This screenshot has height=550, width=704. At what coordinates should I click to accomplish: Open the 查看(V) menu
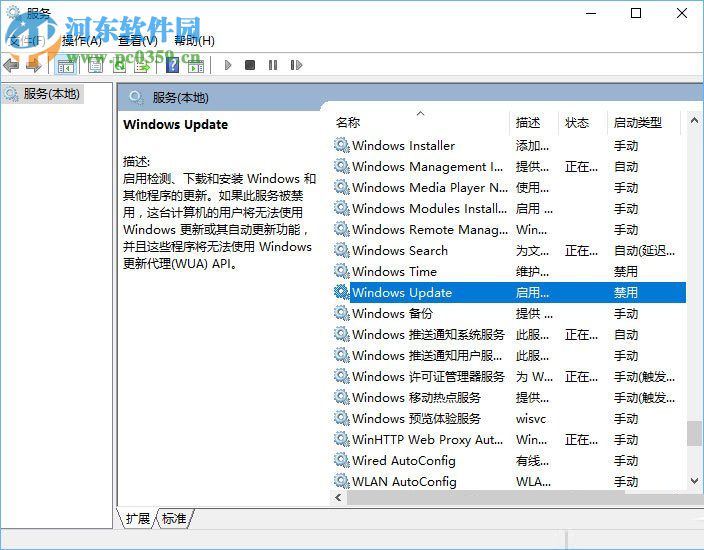pyautogui.click(x=138, y=41)
